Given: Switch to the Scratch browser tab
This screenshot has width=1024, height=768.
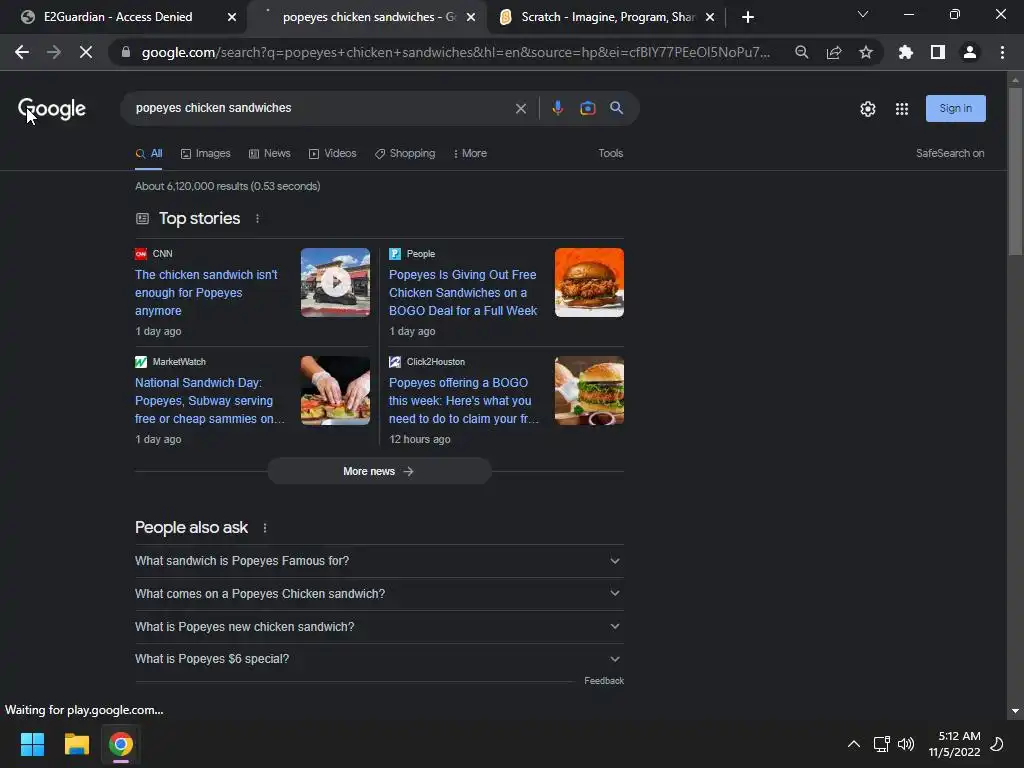Looking at the screenshot, I should coord(607,17).
